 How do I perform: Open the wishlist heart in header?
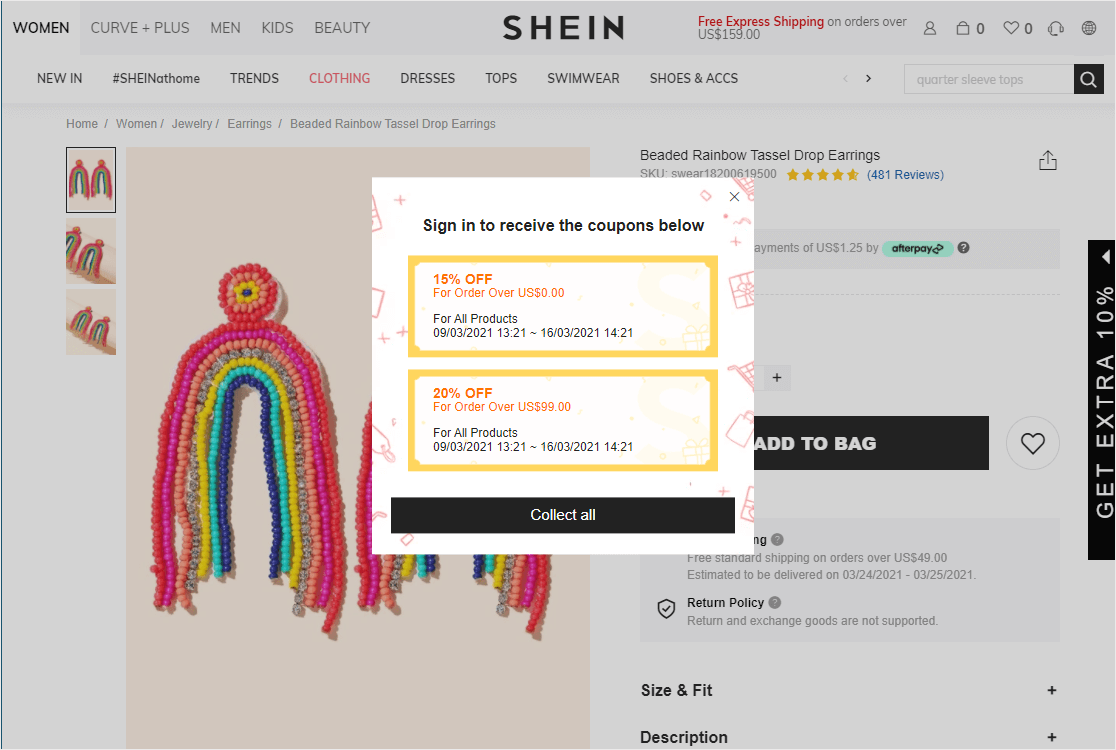tap(1011, 28)
